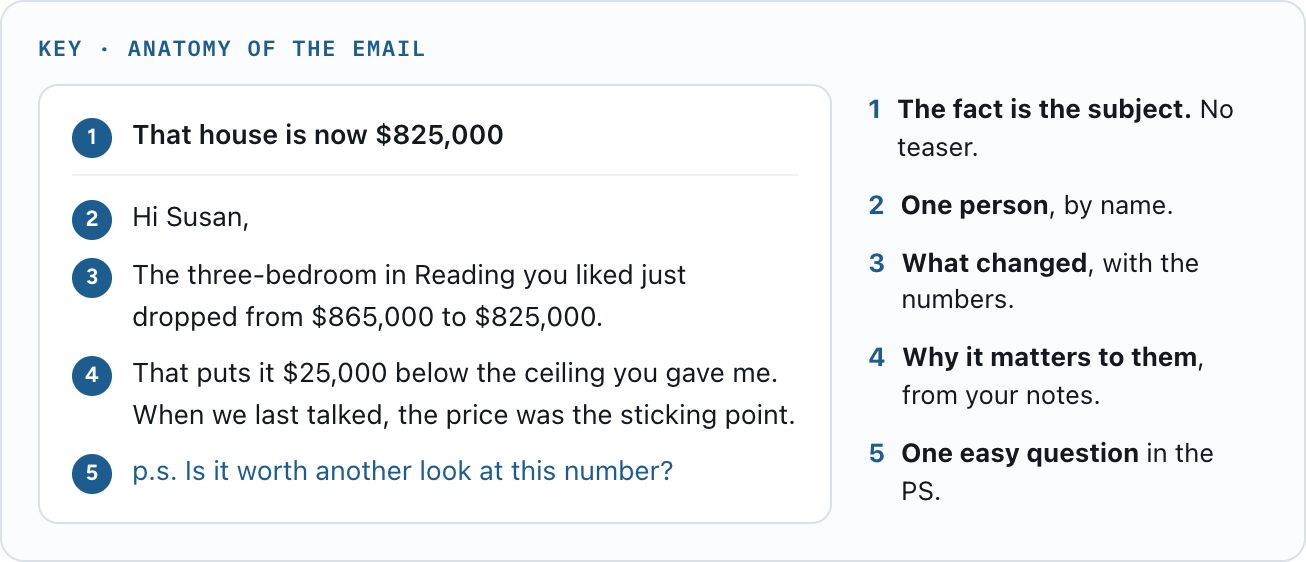Click the bold What changed label
The width and height of the screenshot is (1306, 562).
pos(994,264)
